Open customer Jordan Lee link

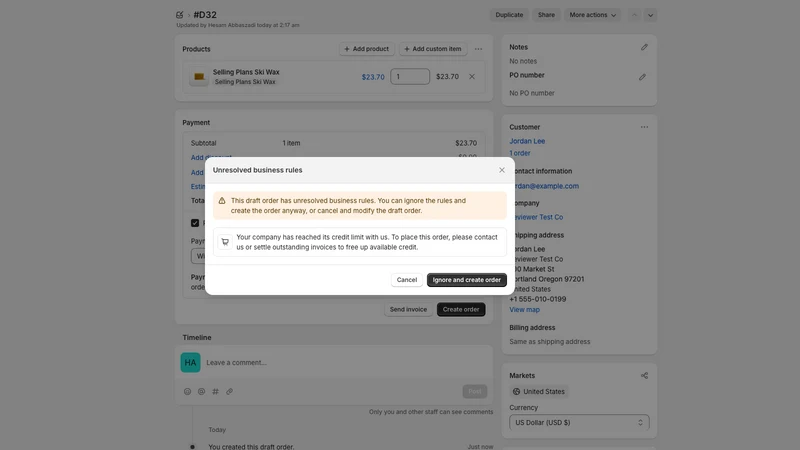527,141
